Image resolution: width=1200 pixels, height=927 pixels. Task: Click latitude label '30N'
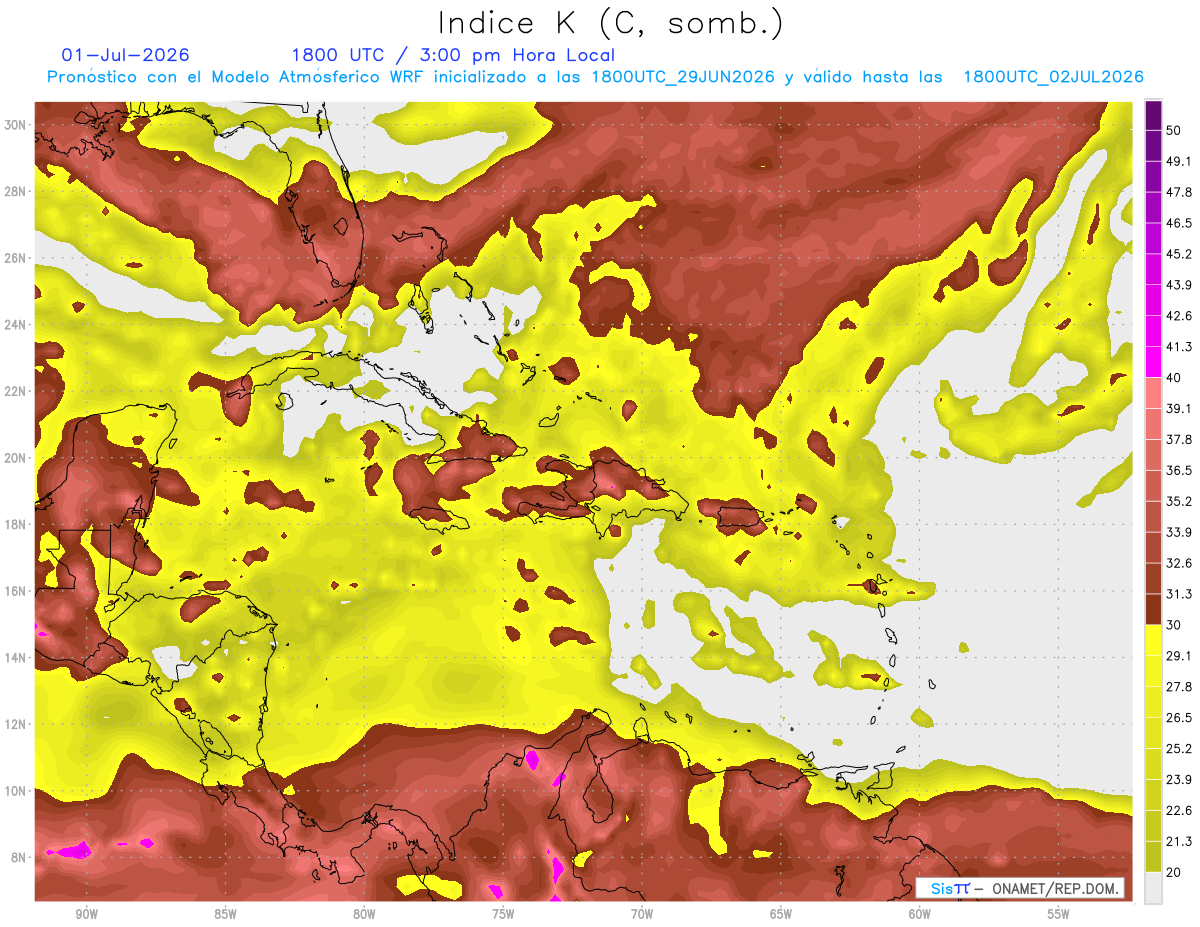[16, 125]
